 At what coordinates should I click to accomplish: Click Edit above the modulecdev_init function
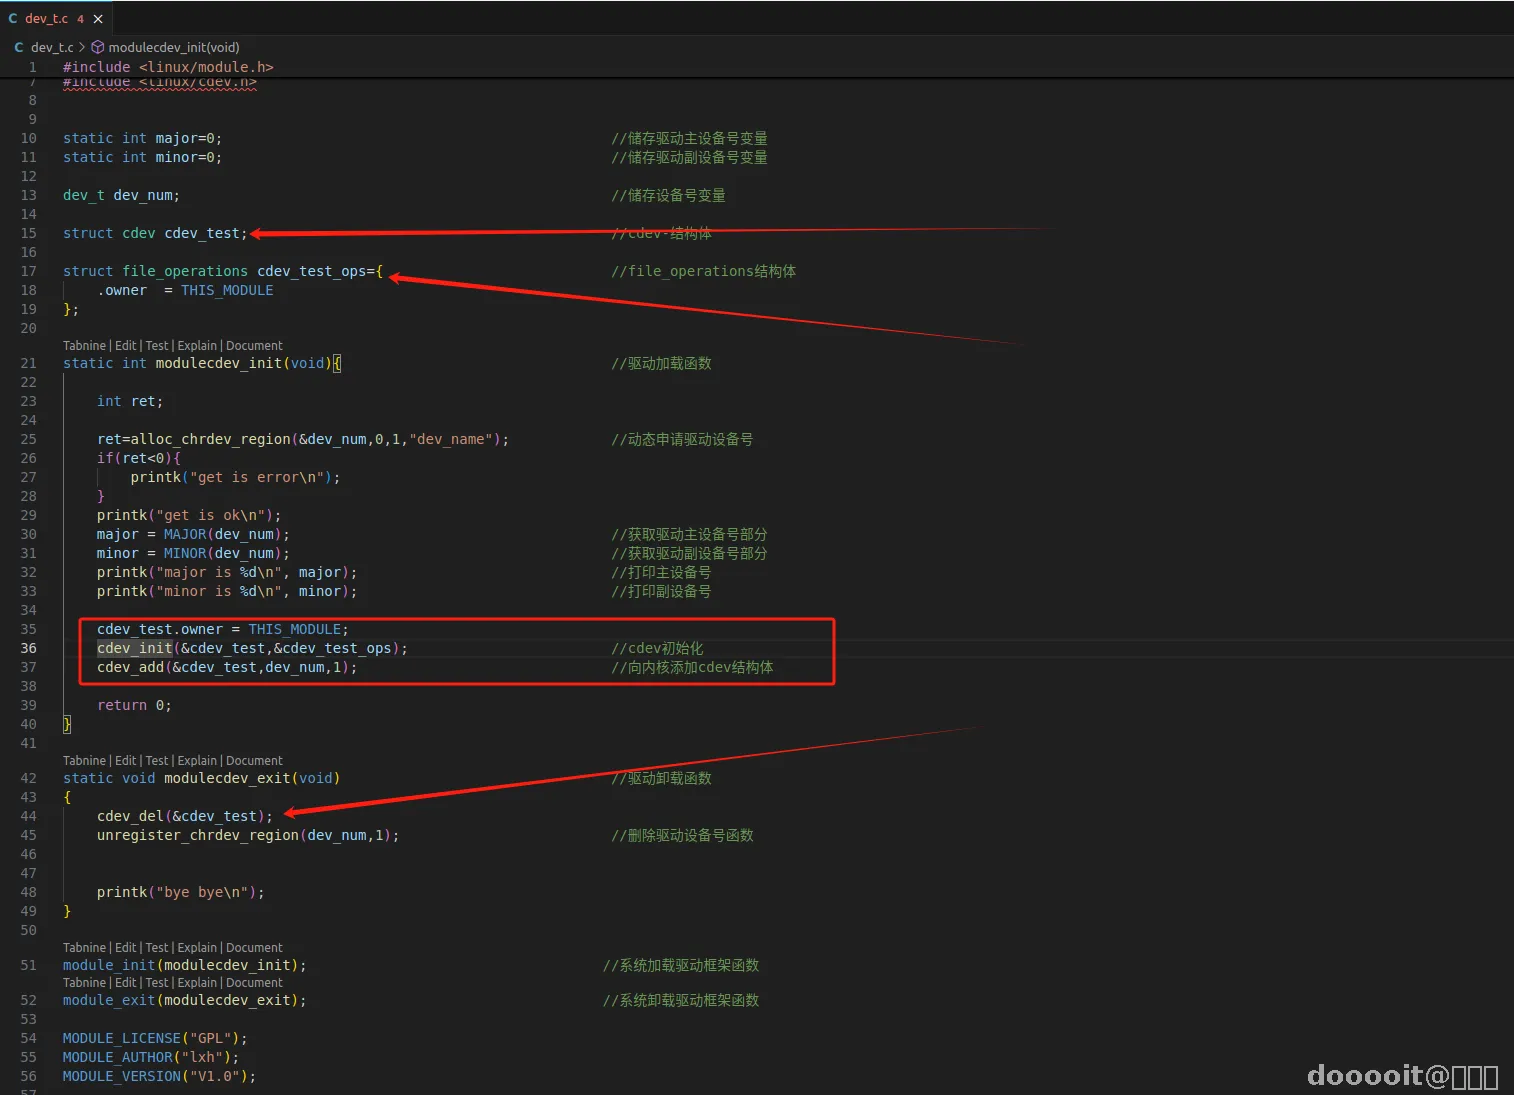pos(125,346)
